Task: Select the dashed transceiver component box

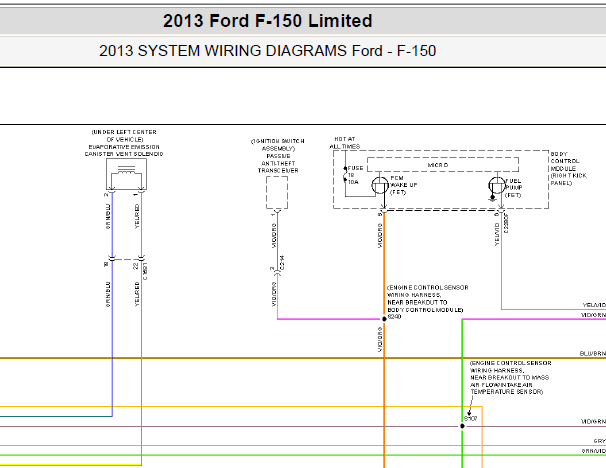Action: point(277,192)
